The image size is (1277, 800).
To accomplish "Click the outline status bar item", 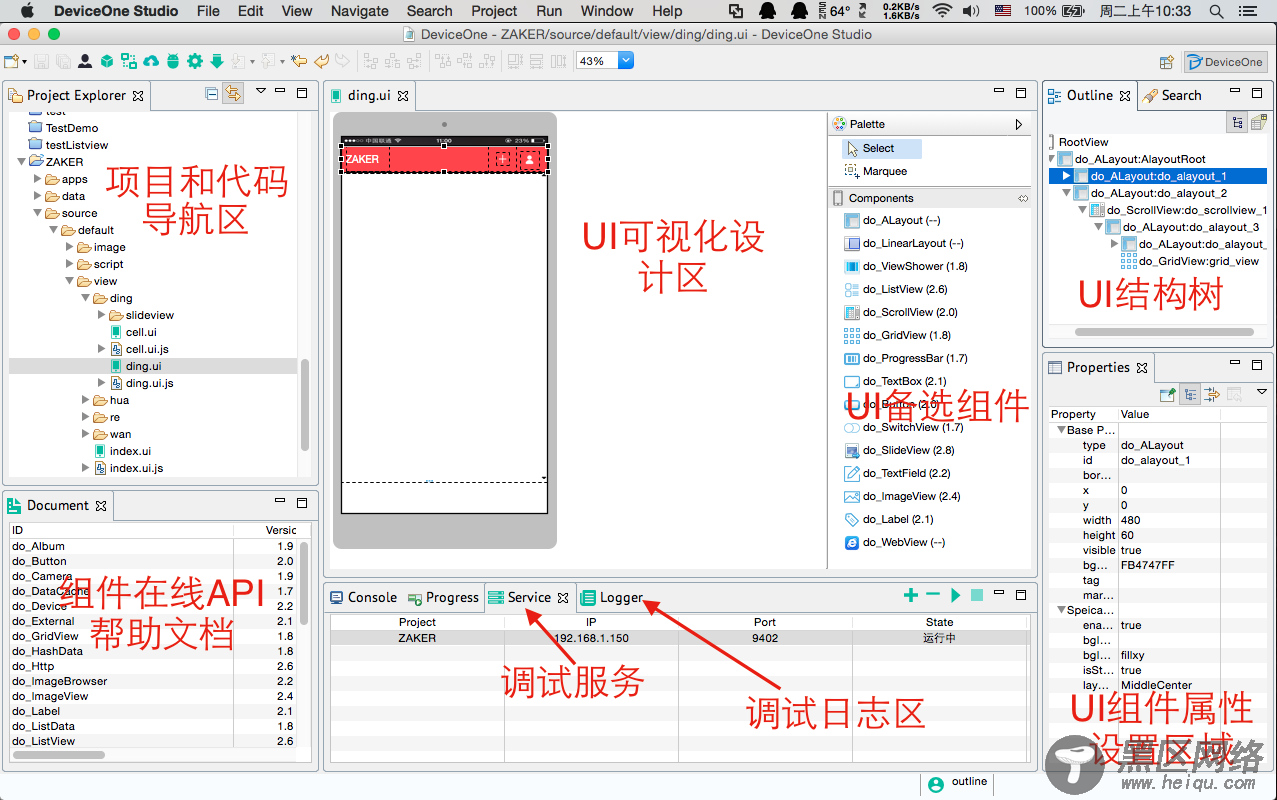I will [957, 783].
